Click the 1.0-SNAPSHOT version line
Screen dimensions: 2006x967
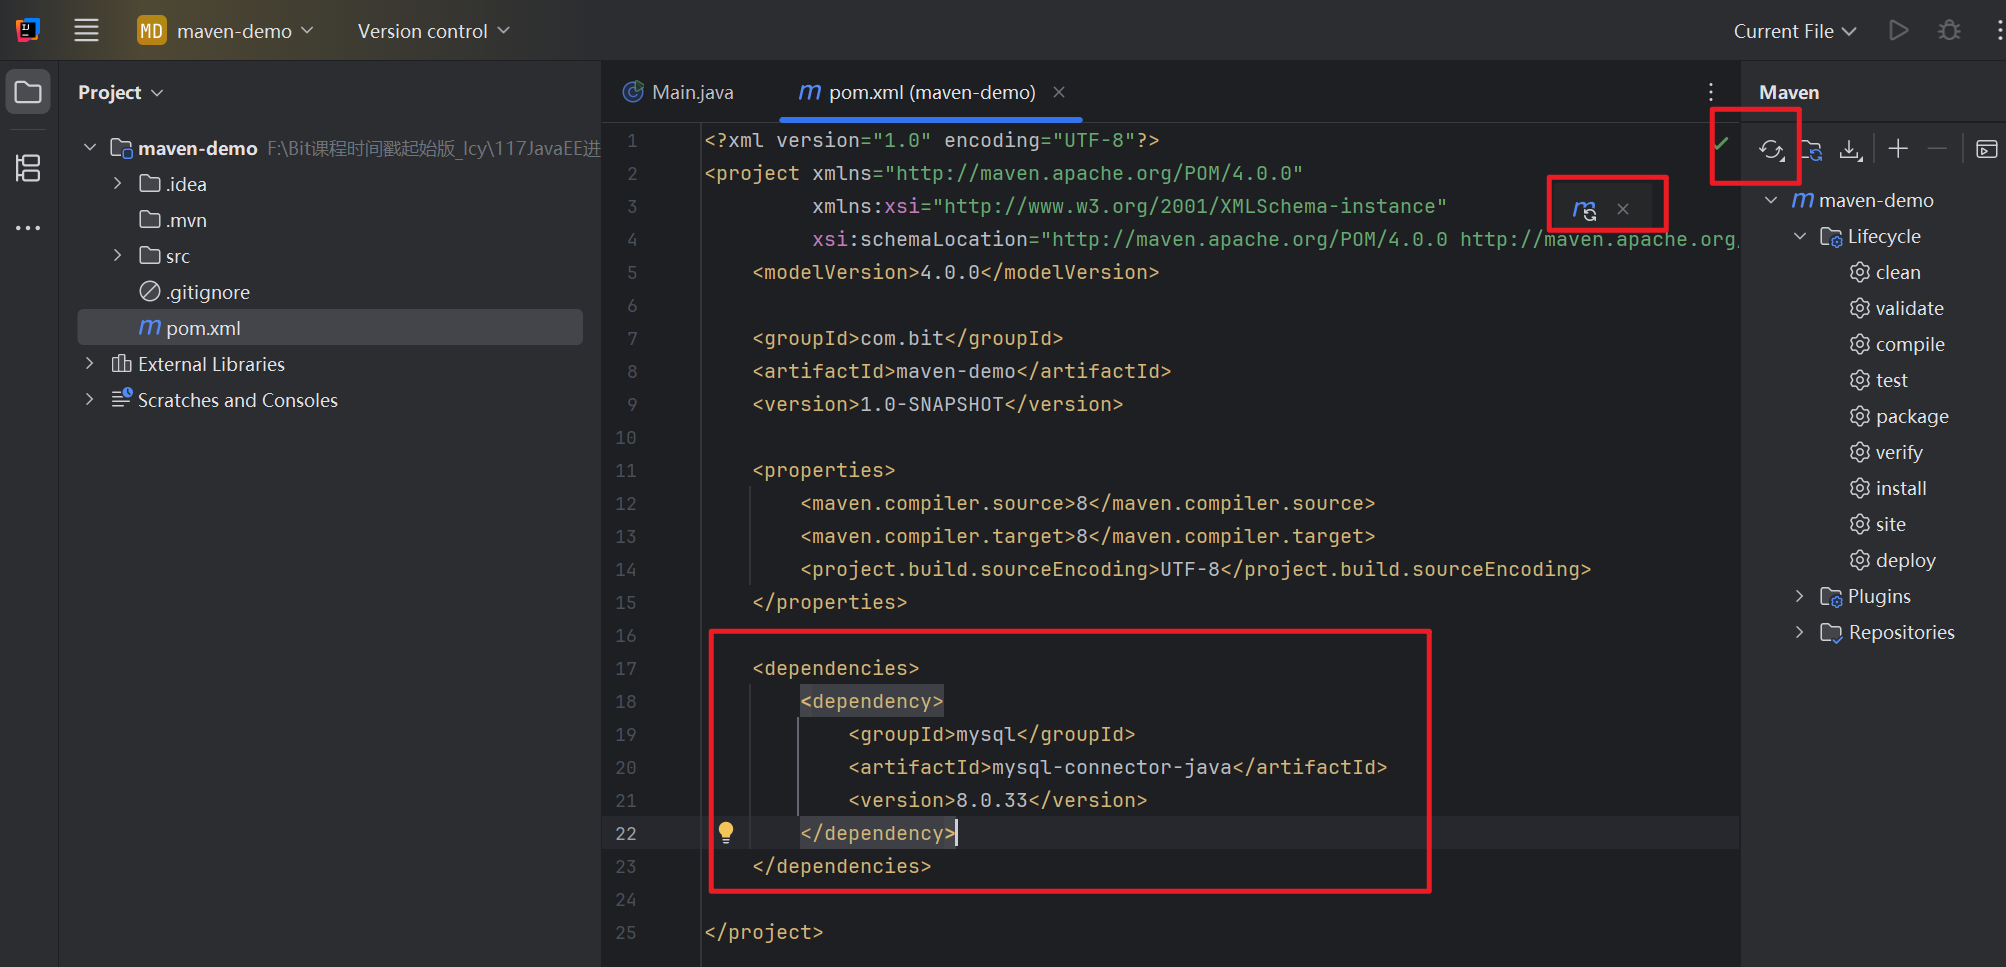coord(938,404)
